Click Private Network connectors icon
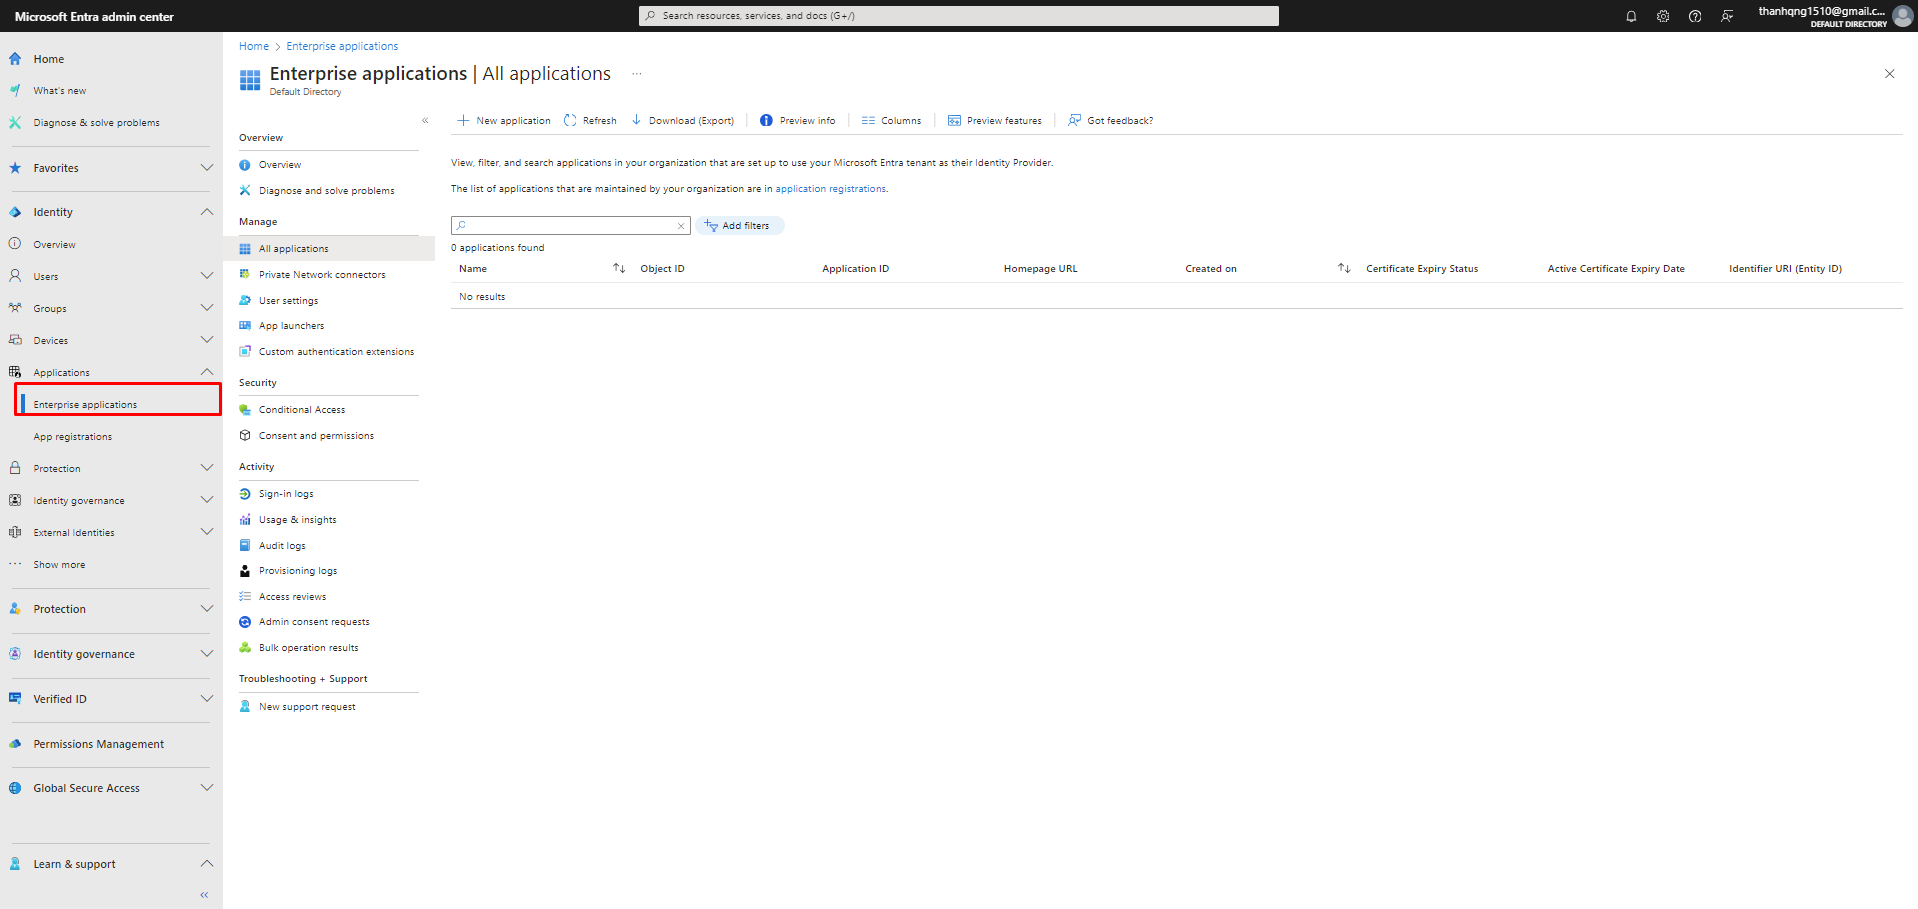 pos(245,274)
